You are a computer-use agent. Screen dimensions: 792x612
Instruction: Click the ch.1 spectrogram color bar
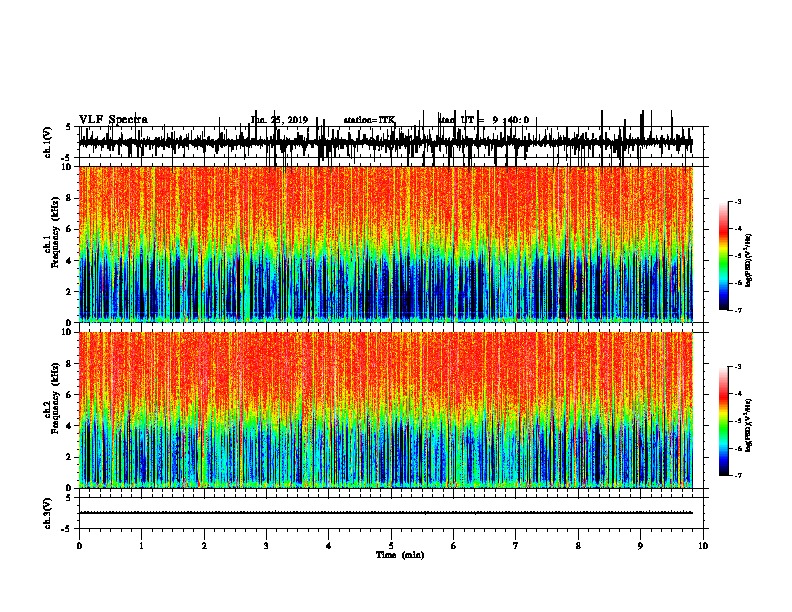click(x=724, y=256)
